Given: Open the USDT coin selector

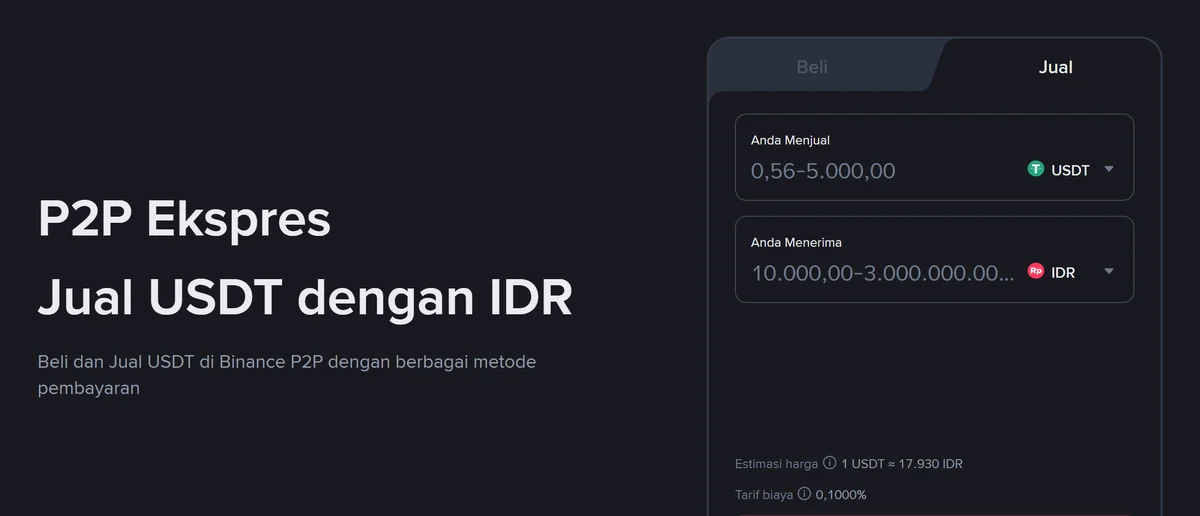Looking at the screenshot, I should coord(1071,169).
